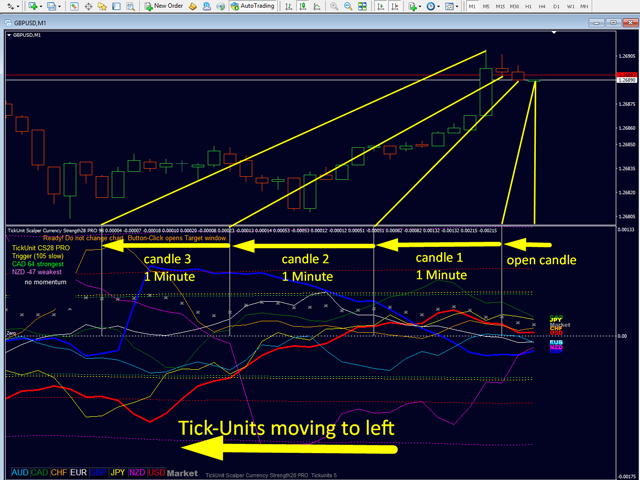Open the Strategy Tester magnifier icon
This screenshot has width=640, height=480.
pos(130,6)
